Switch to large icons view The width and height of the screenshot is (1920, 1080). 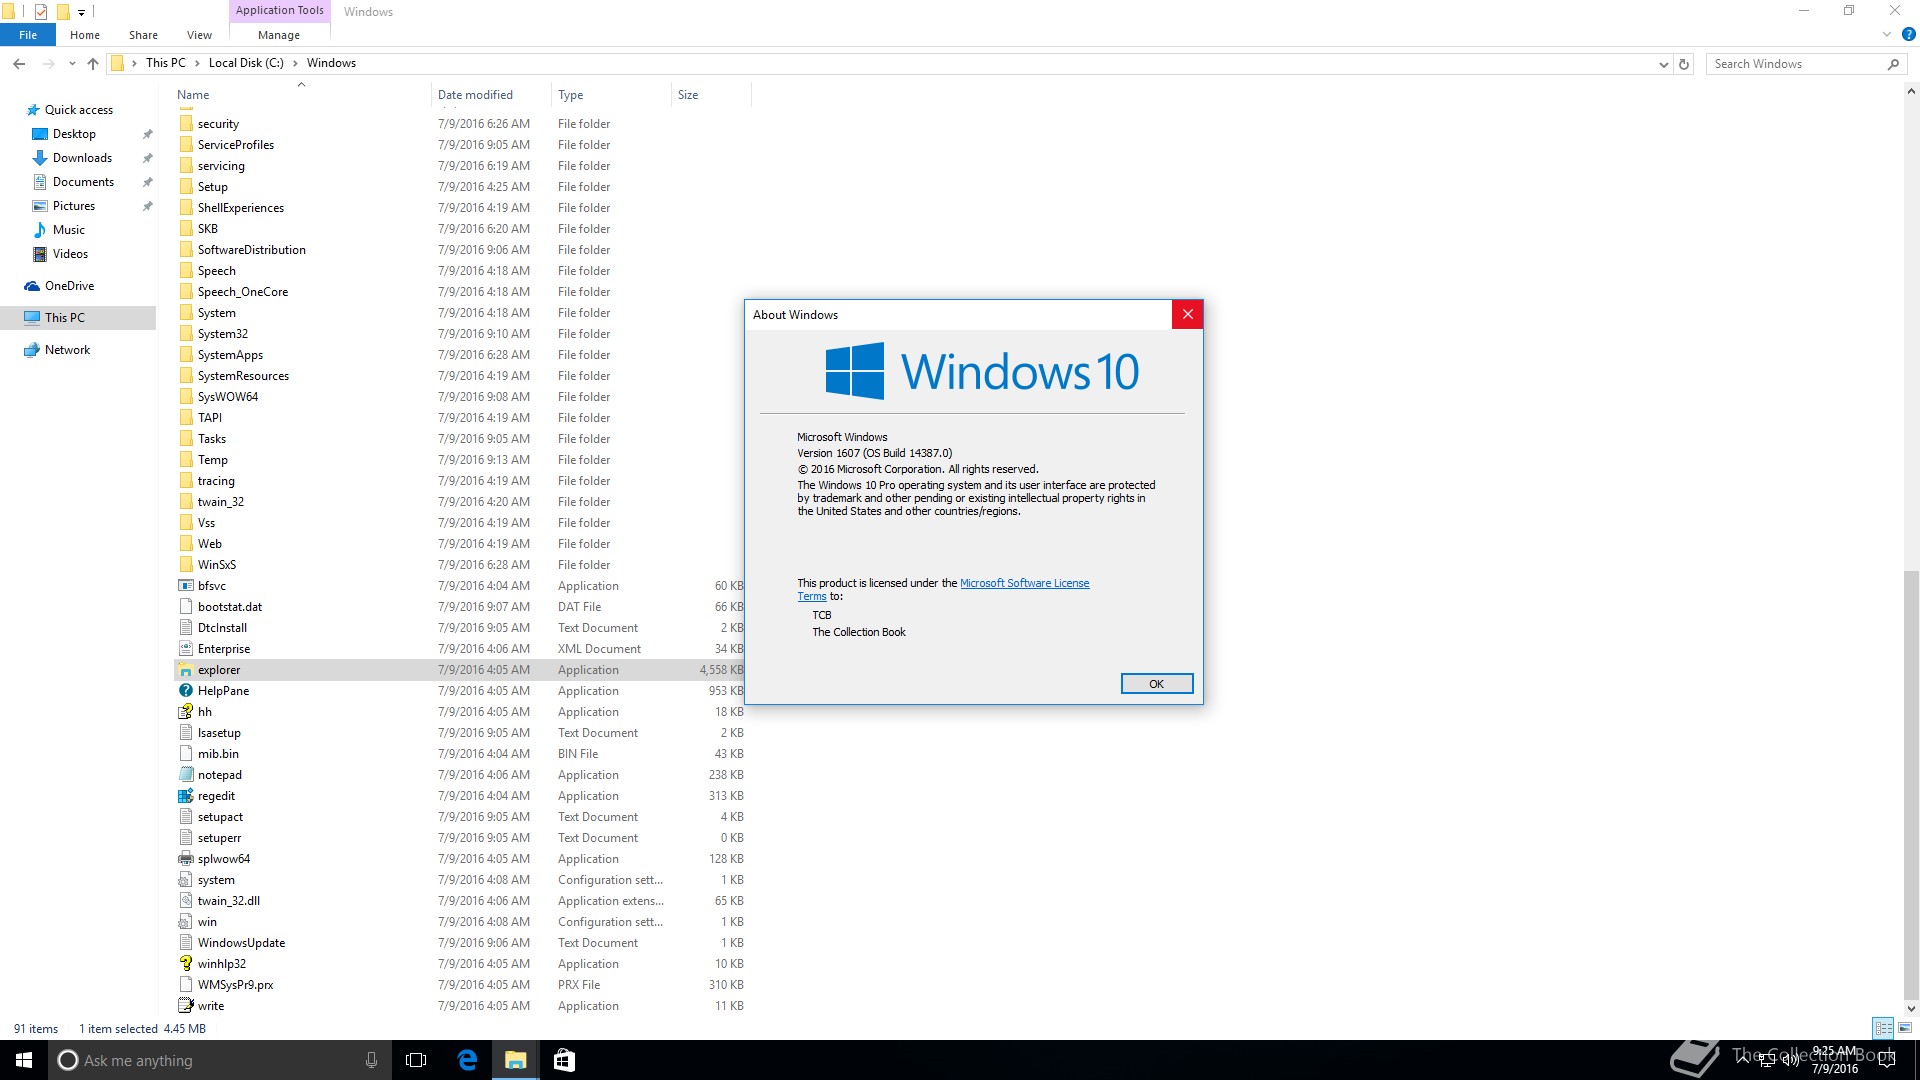pos(1905,1028)
